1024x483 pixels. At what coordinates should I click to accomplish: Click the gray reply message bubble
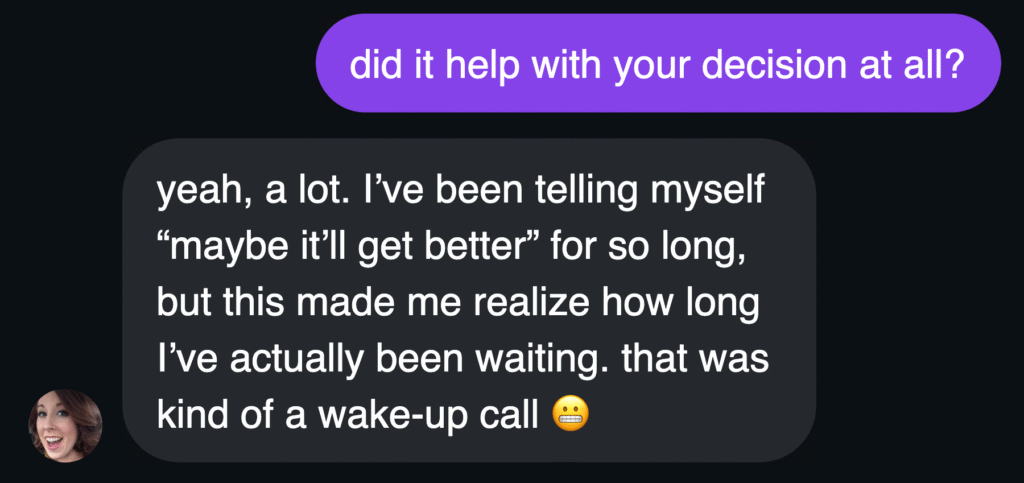(x=468, y=300)
